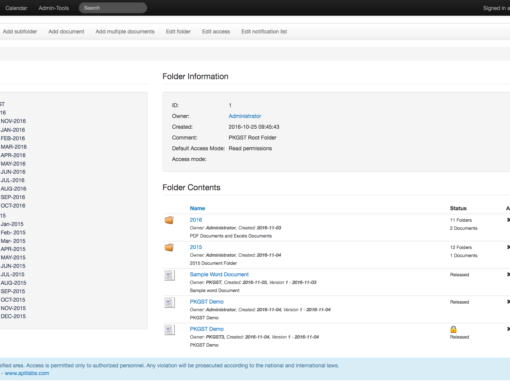Choose Add multiple documents
The width and height of the screenshot is (510, 382).
(x=125, y=31)
